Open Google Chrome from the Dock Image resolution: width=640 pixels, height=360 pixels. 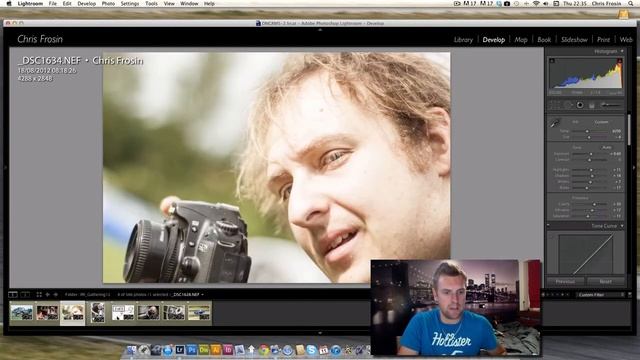pos(263,350)
